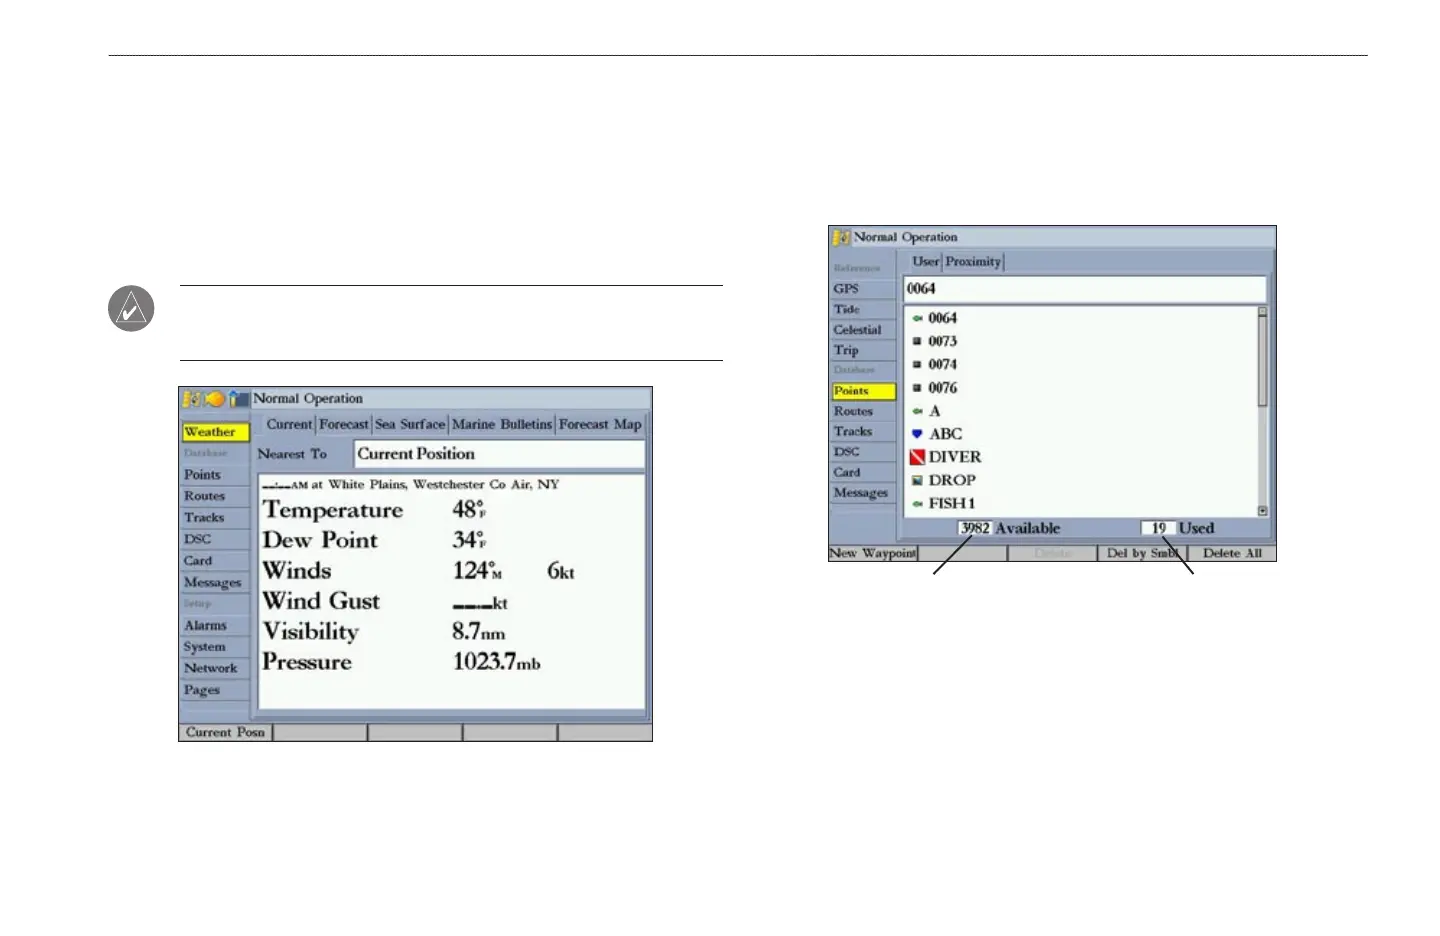Click the yellow chart icon in Points screen header
Screen dimensions: 1440x936
point(841,237)
